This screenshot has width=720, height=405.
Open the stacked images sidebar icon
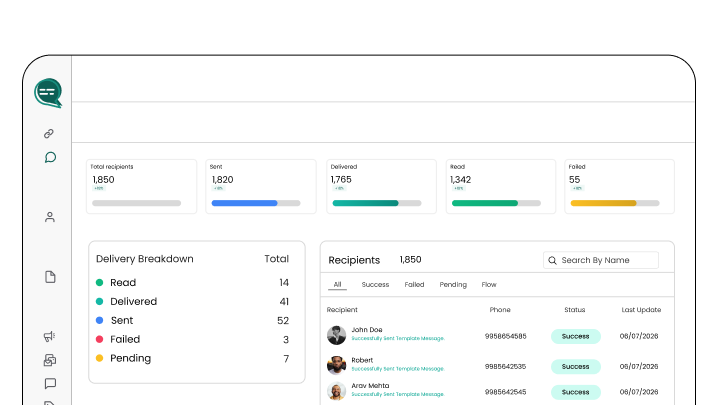[x=50, y=360]
